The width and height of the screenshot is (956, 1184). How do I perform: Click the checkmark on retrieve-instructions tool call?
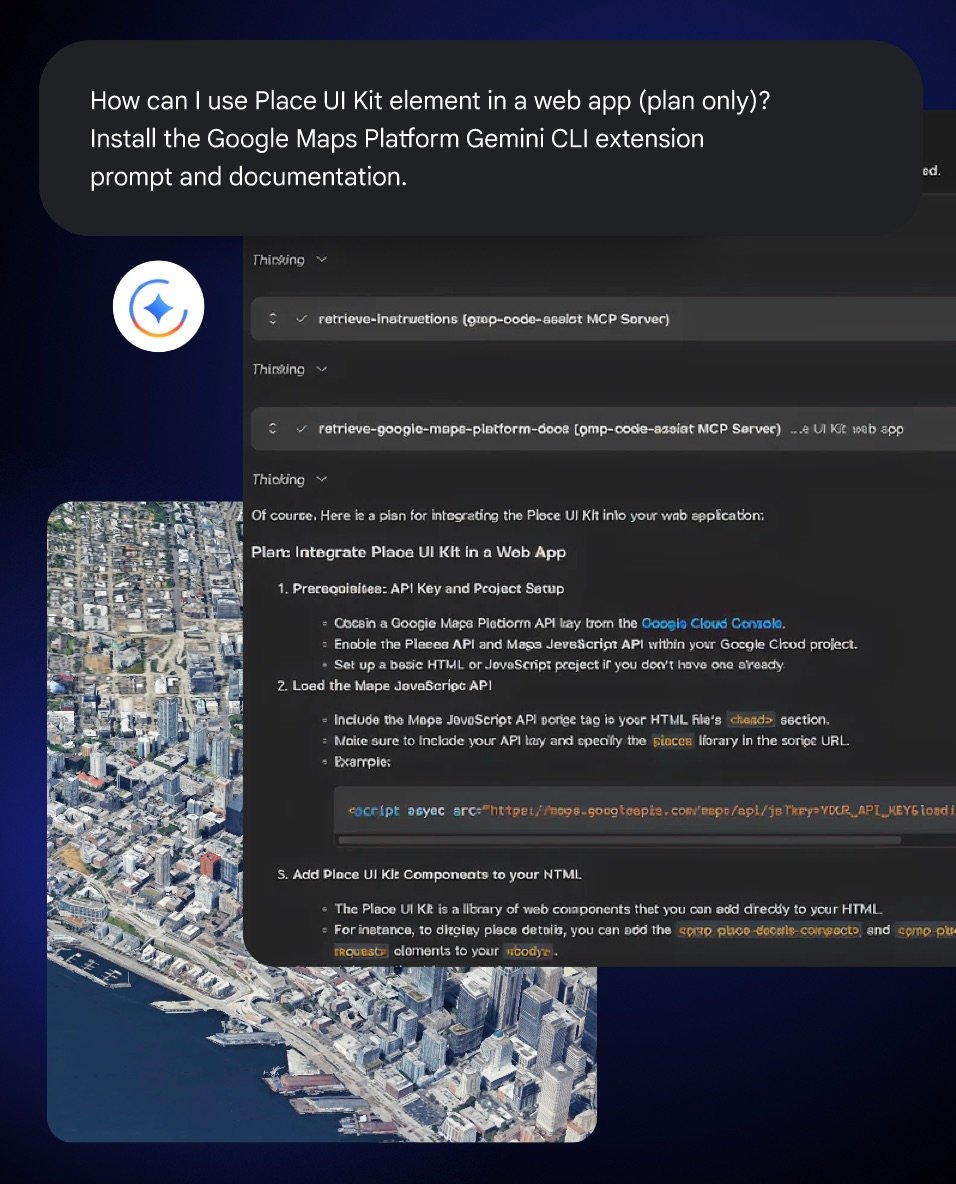click(301, 318)
